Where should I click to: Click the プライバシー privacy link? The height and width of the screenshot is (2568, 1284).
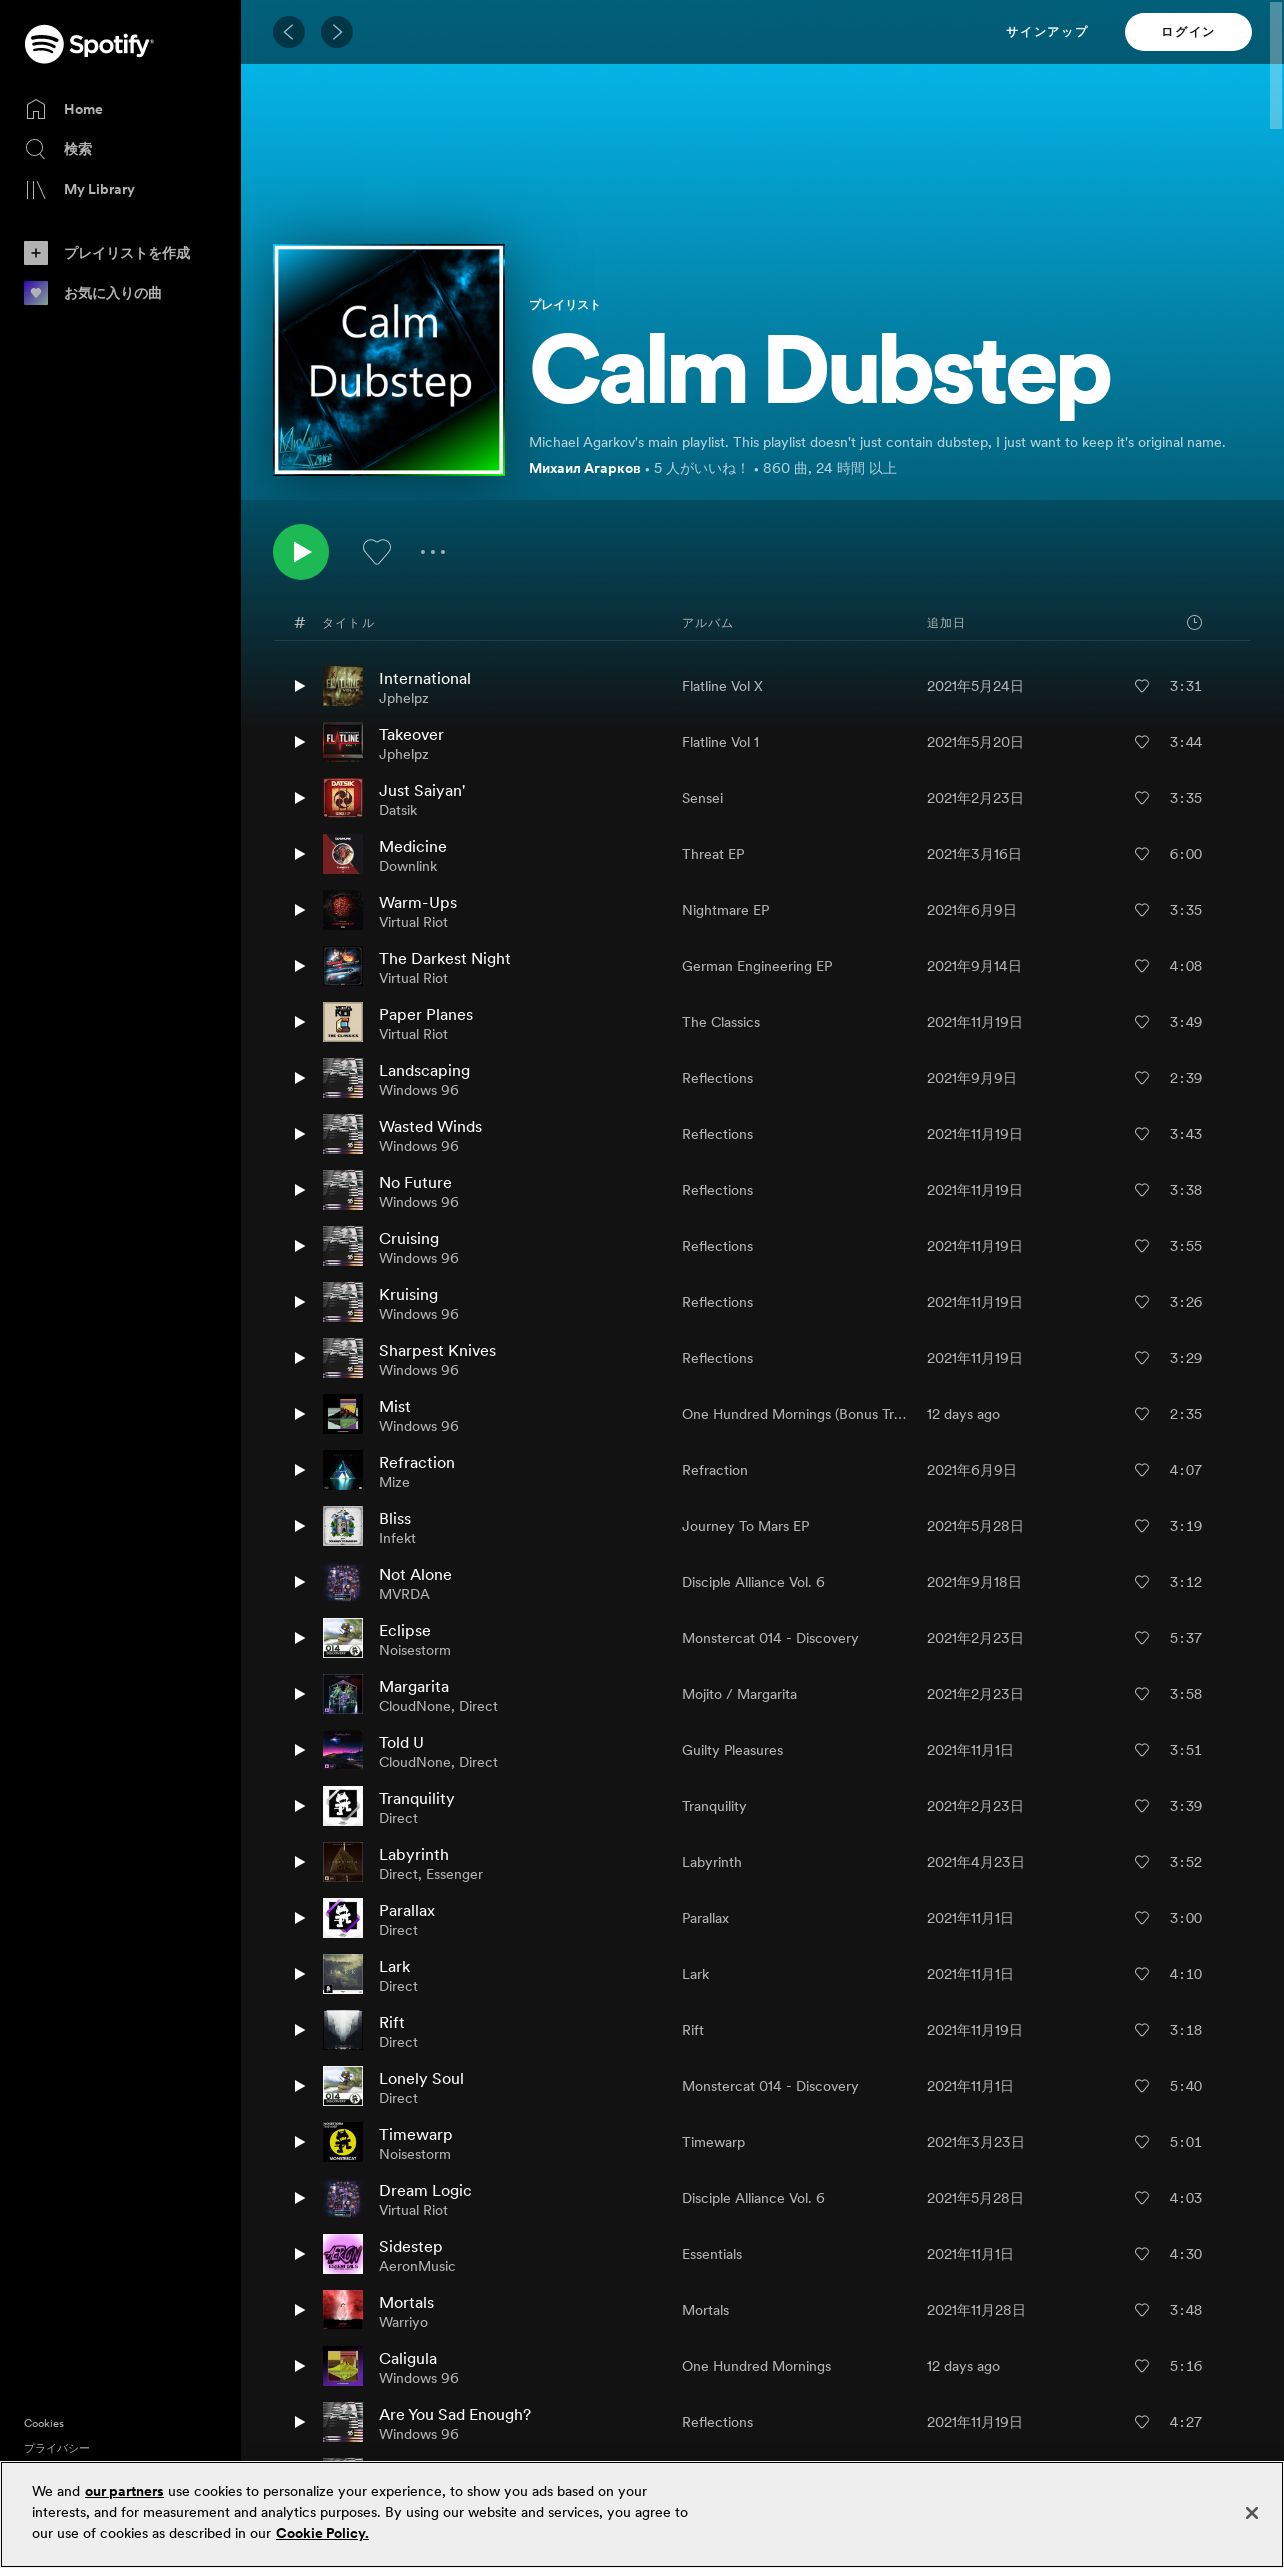[x=57, y=2448]
